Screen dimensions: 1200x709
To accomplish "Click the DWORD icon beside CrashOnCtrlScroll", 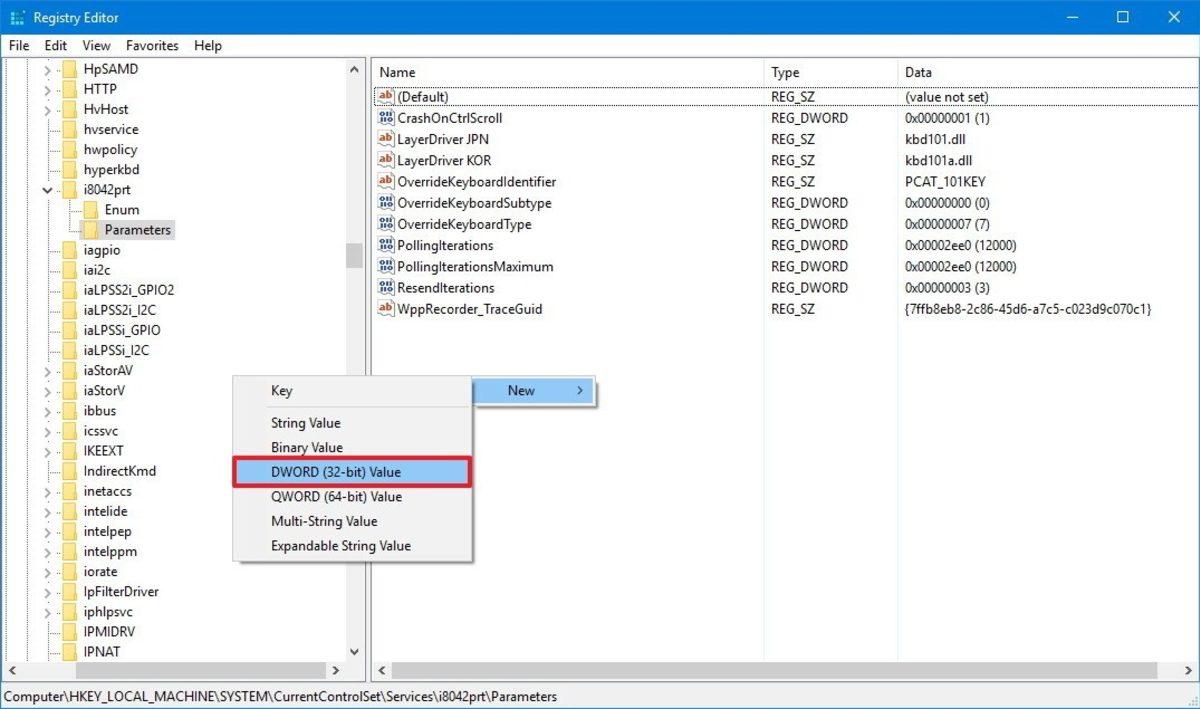I will click(x=386, y=118).
